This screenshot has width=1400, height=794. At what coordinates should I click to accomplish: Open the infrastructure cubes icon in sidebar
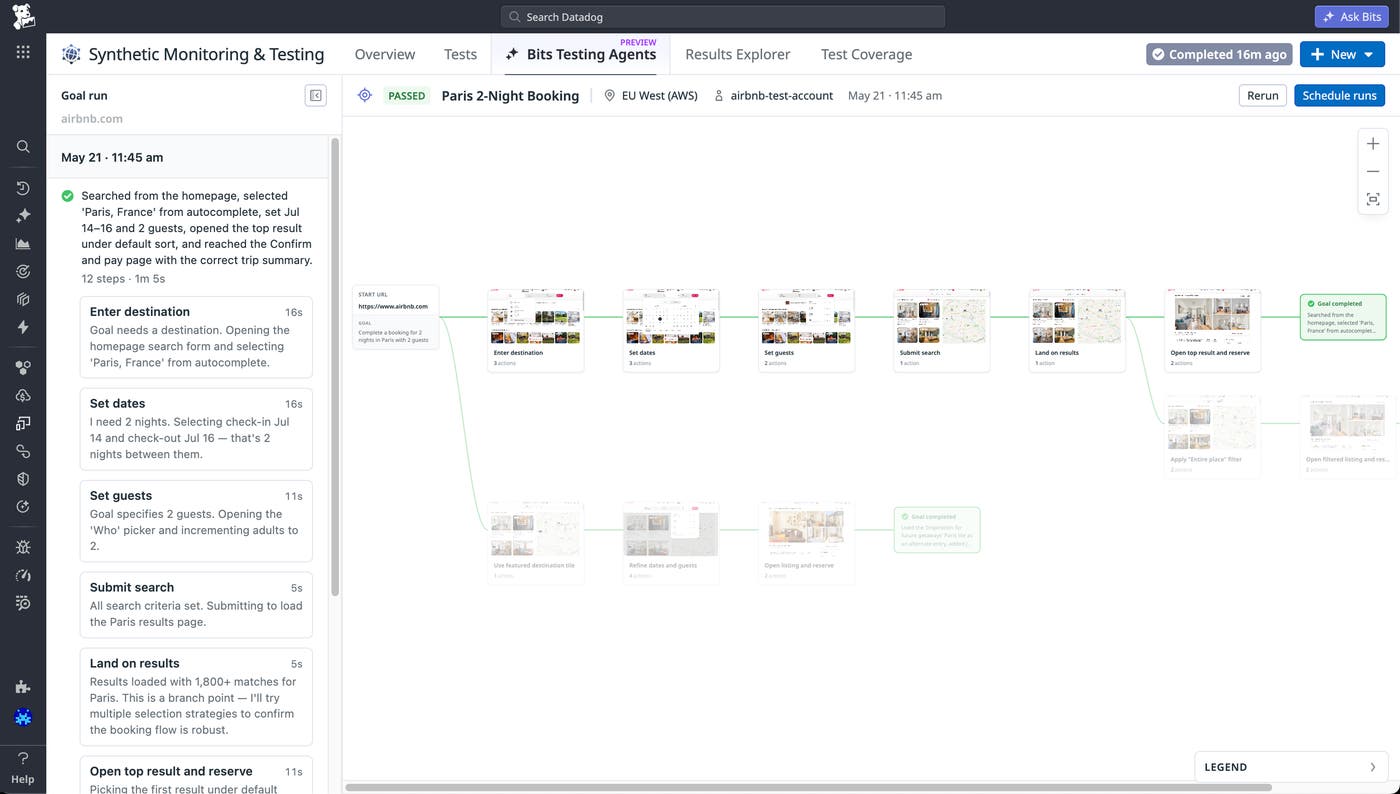pyautogui.click(x=23, y=299)
